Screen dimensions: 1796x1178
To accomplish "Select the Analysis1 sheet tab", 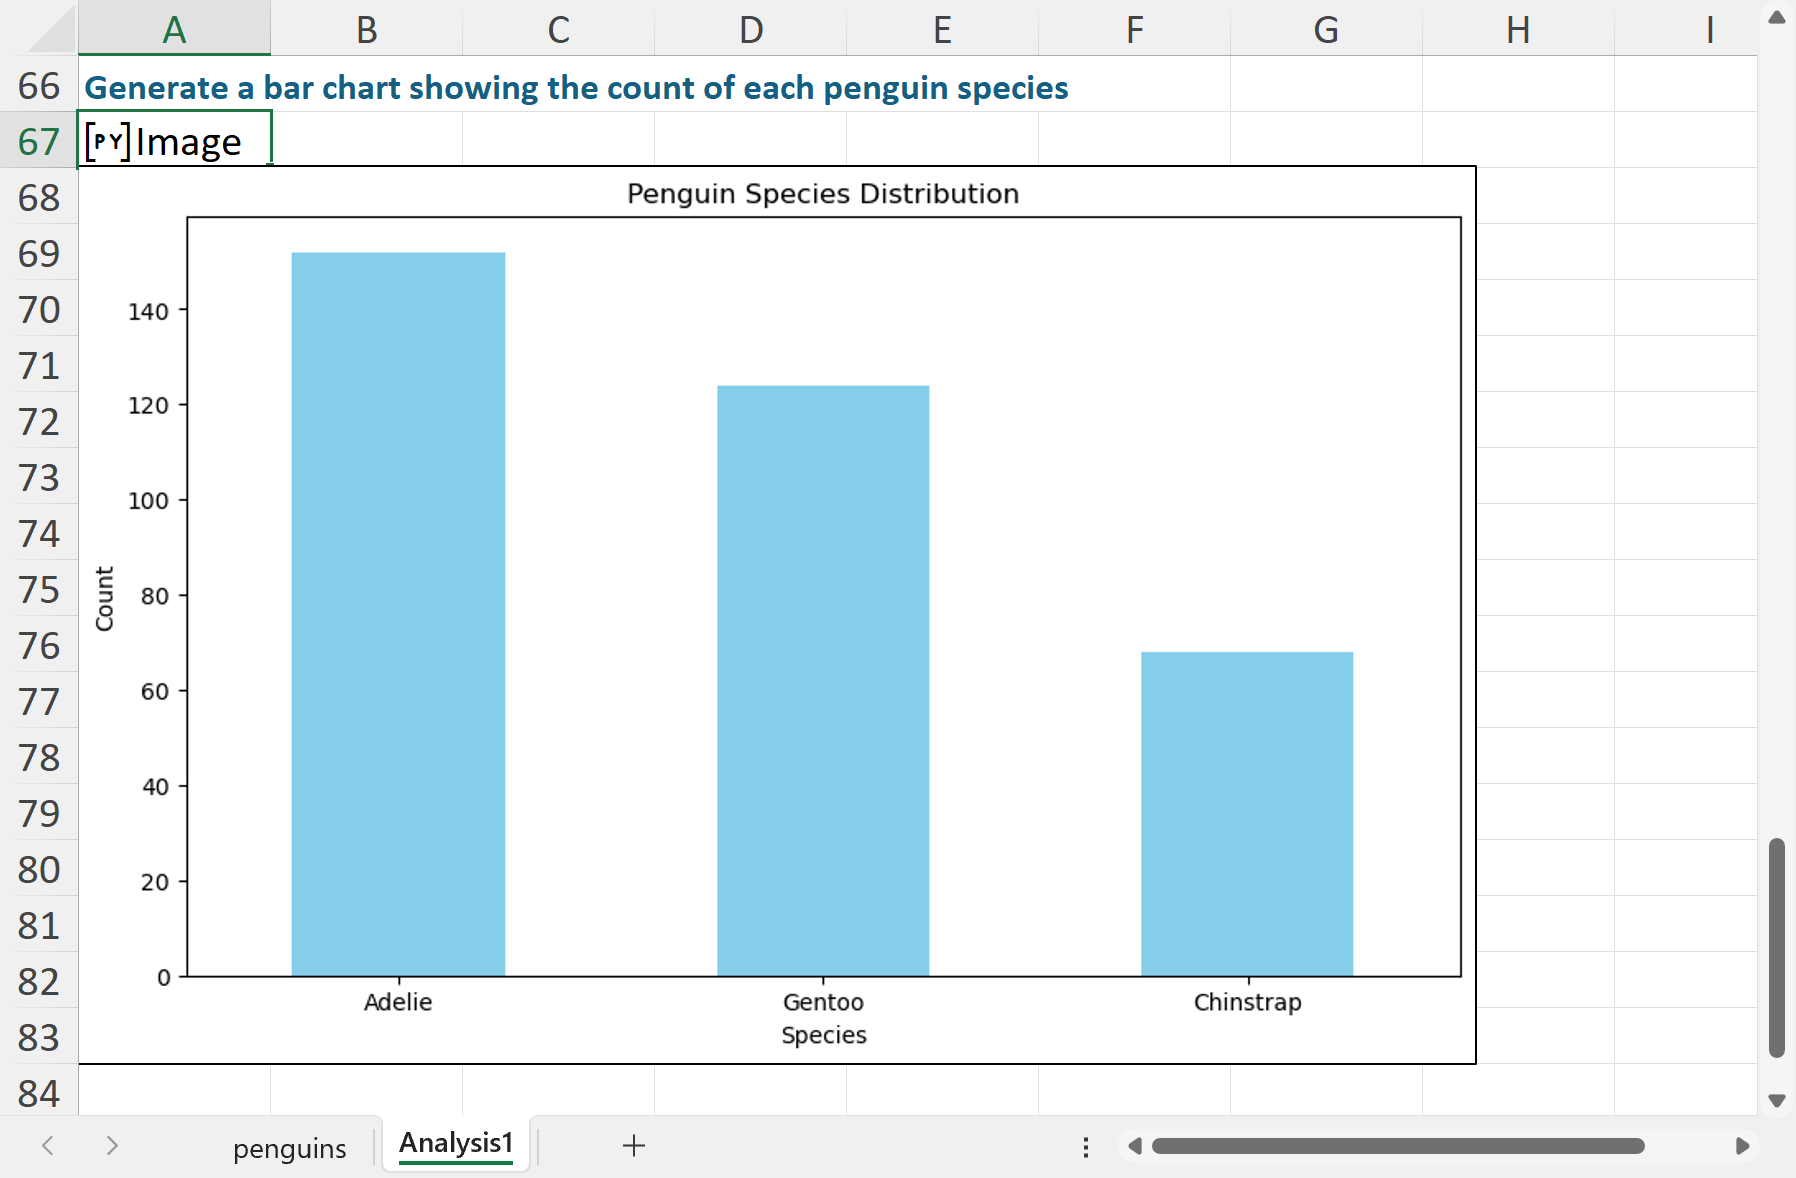I will (456, 1143).
